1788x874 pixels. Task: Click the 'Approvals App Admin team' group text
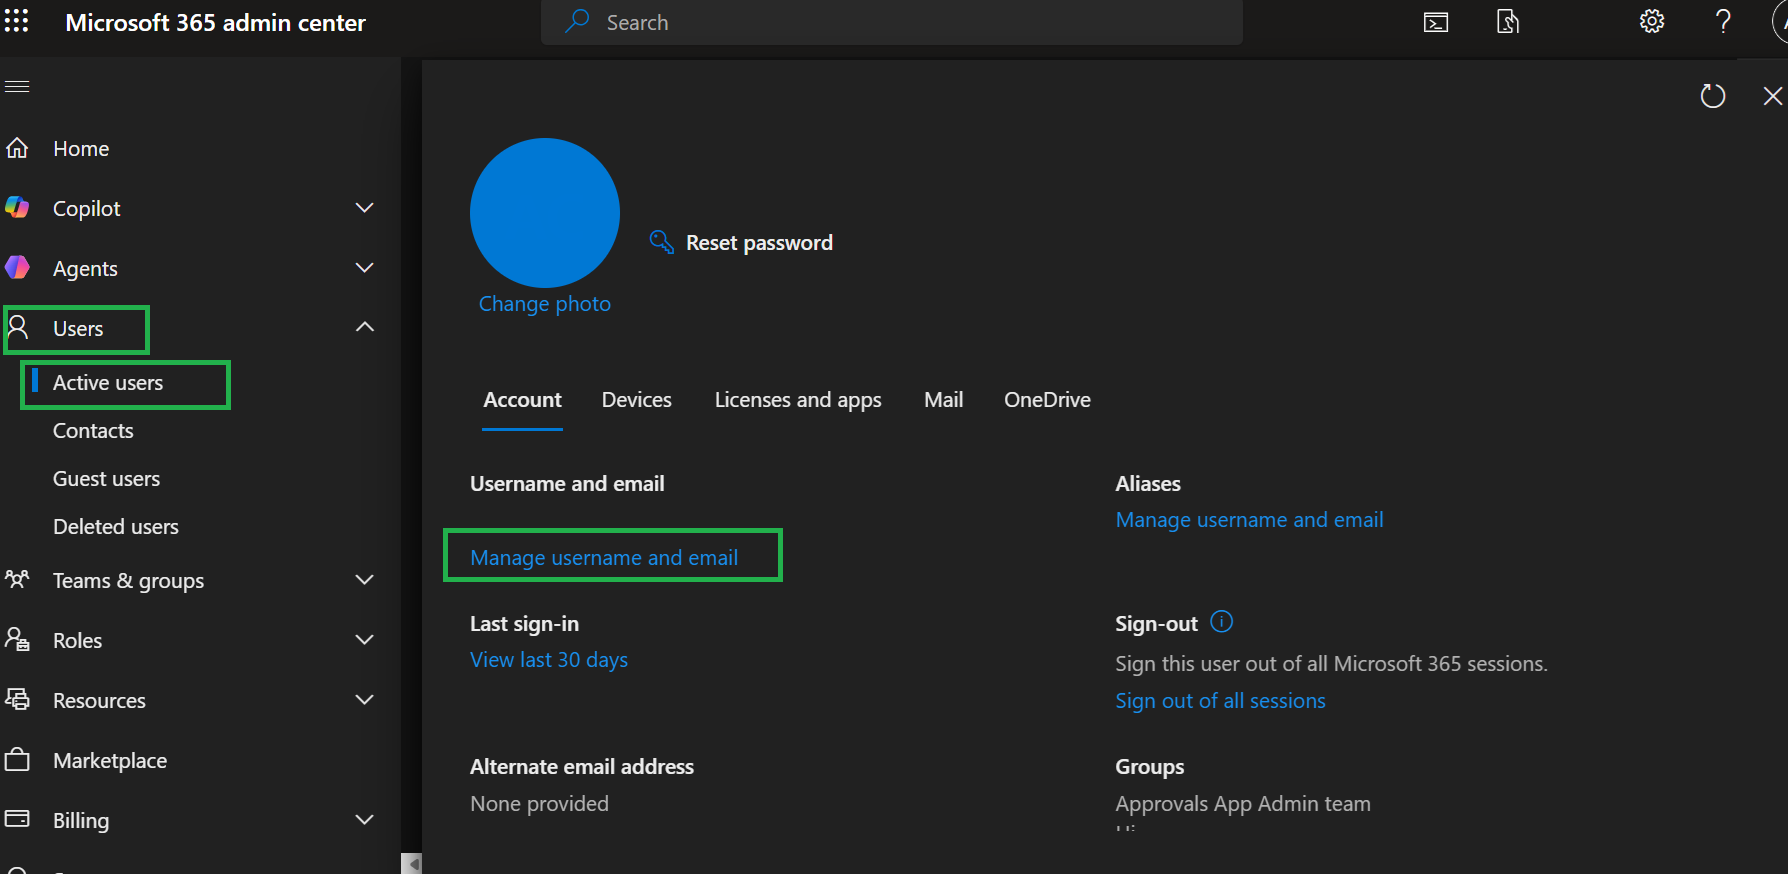(x=1243, y=804)
